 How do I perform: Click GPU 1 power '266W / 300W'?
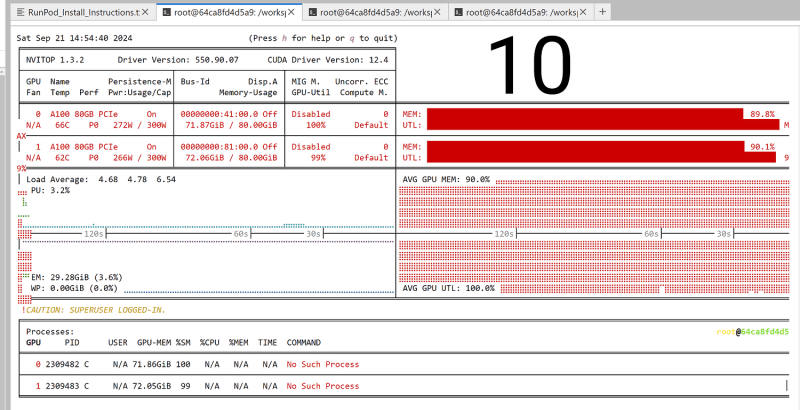pyautogui.click(x=142, y=158)
